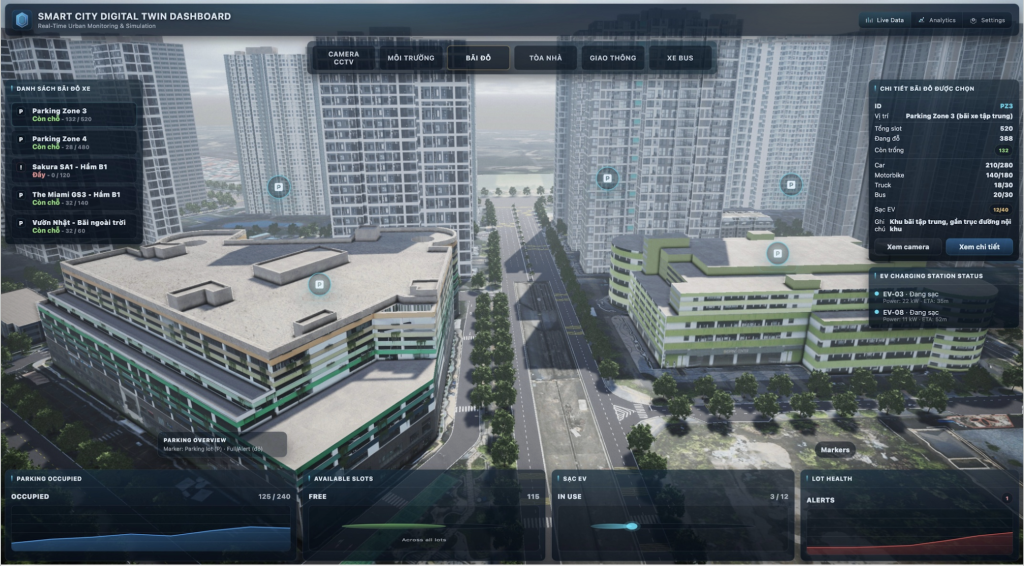This screenshot has height=566, width=1024.
Task: Select Parking Zone 4 in the list
Action: click(75, 143)
